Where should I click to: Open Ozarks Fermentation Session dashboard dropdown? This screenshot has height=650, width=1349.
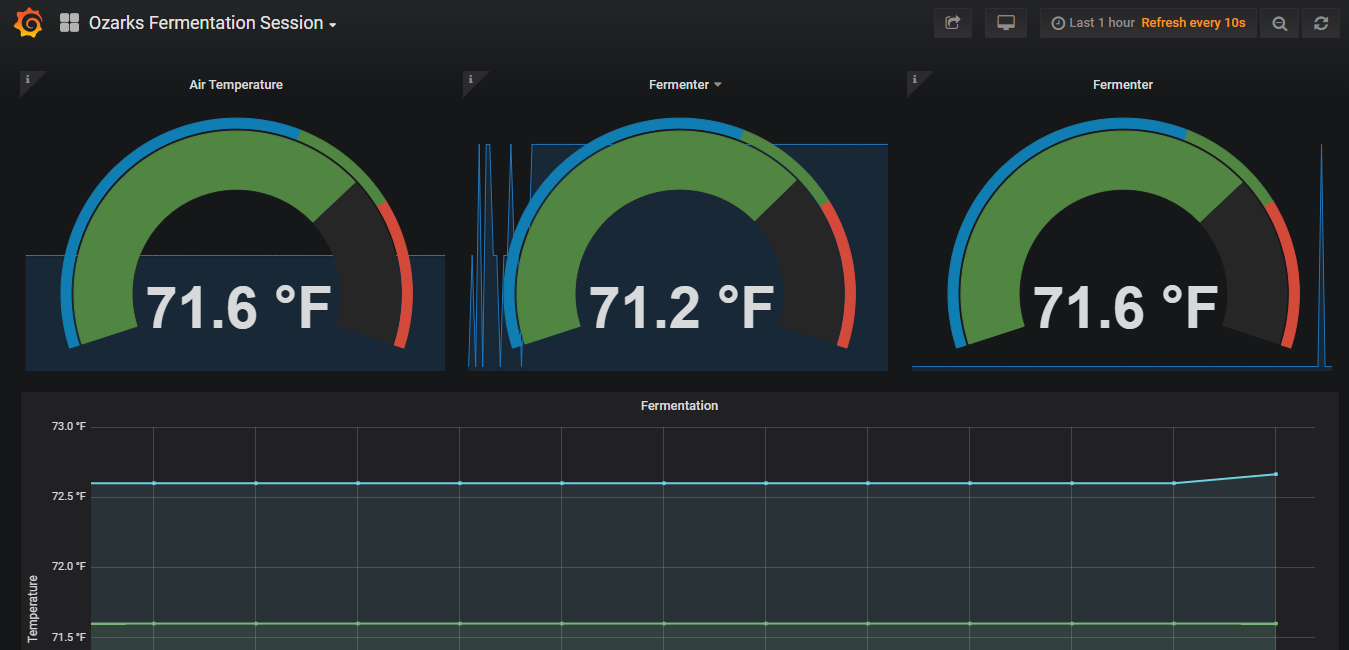point(212,23)
